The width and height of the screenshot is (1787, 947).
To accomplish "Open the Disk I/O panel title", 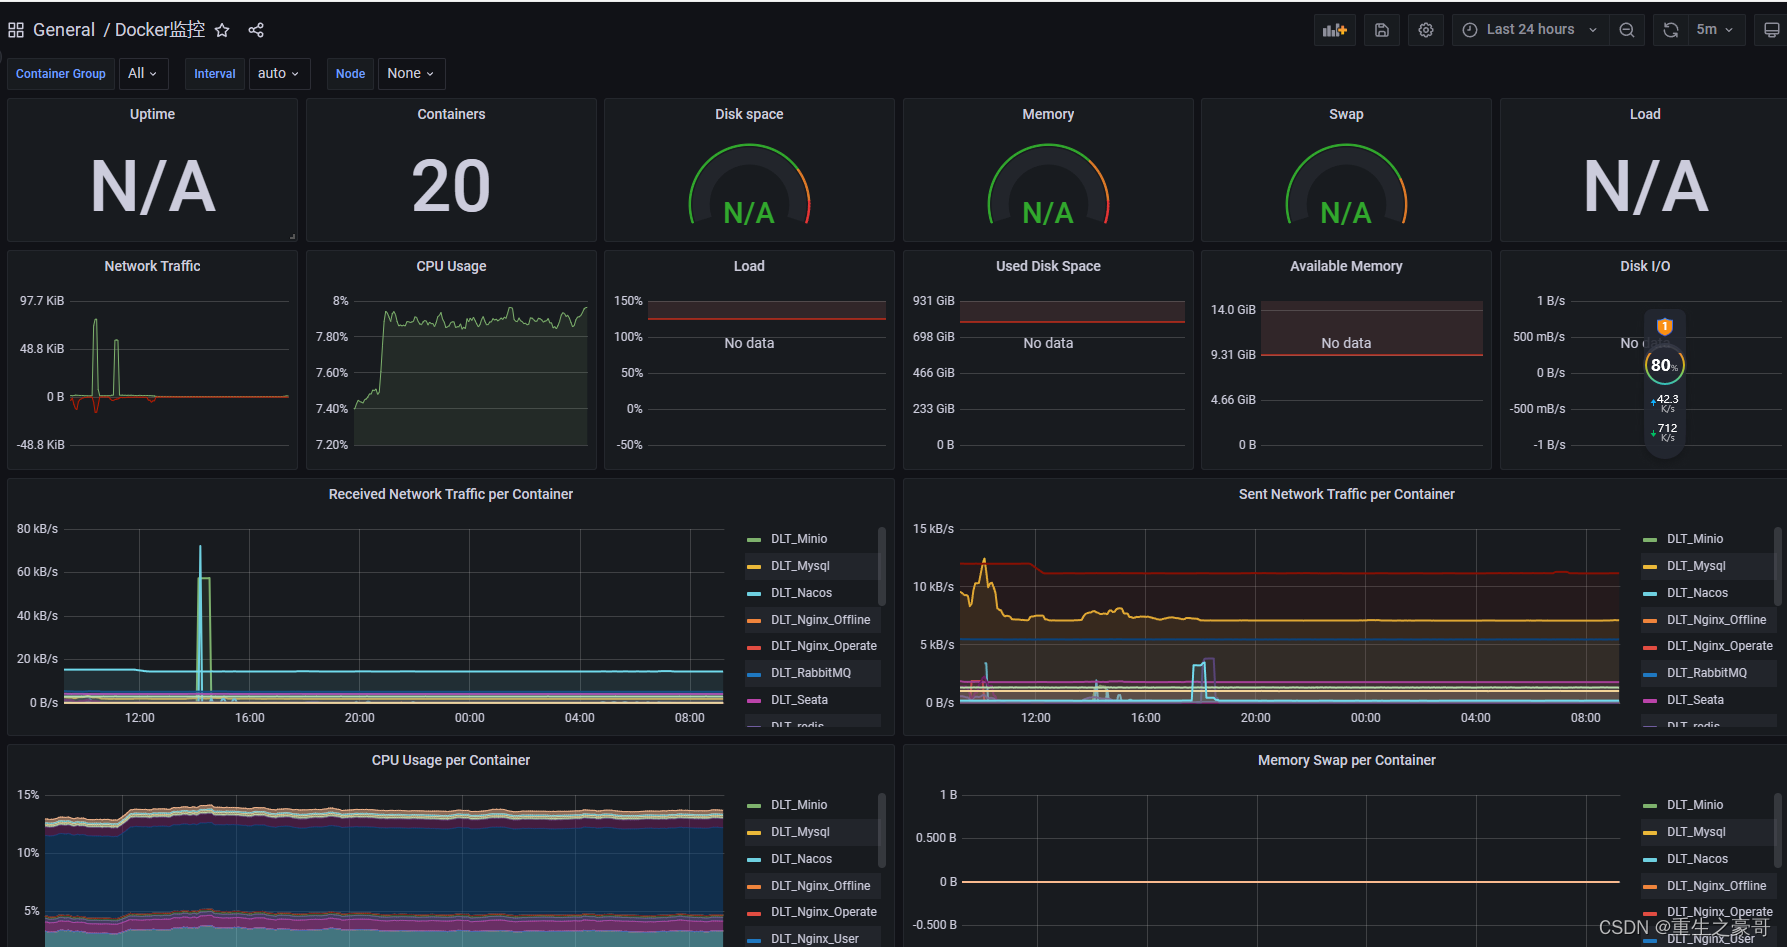I will point(1645,266).
